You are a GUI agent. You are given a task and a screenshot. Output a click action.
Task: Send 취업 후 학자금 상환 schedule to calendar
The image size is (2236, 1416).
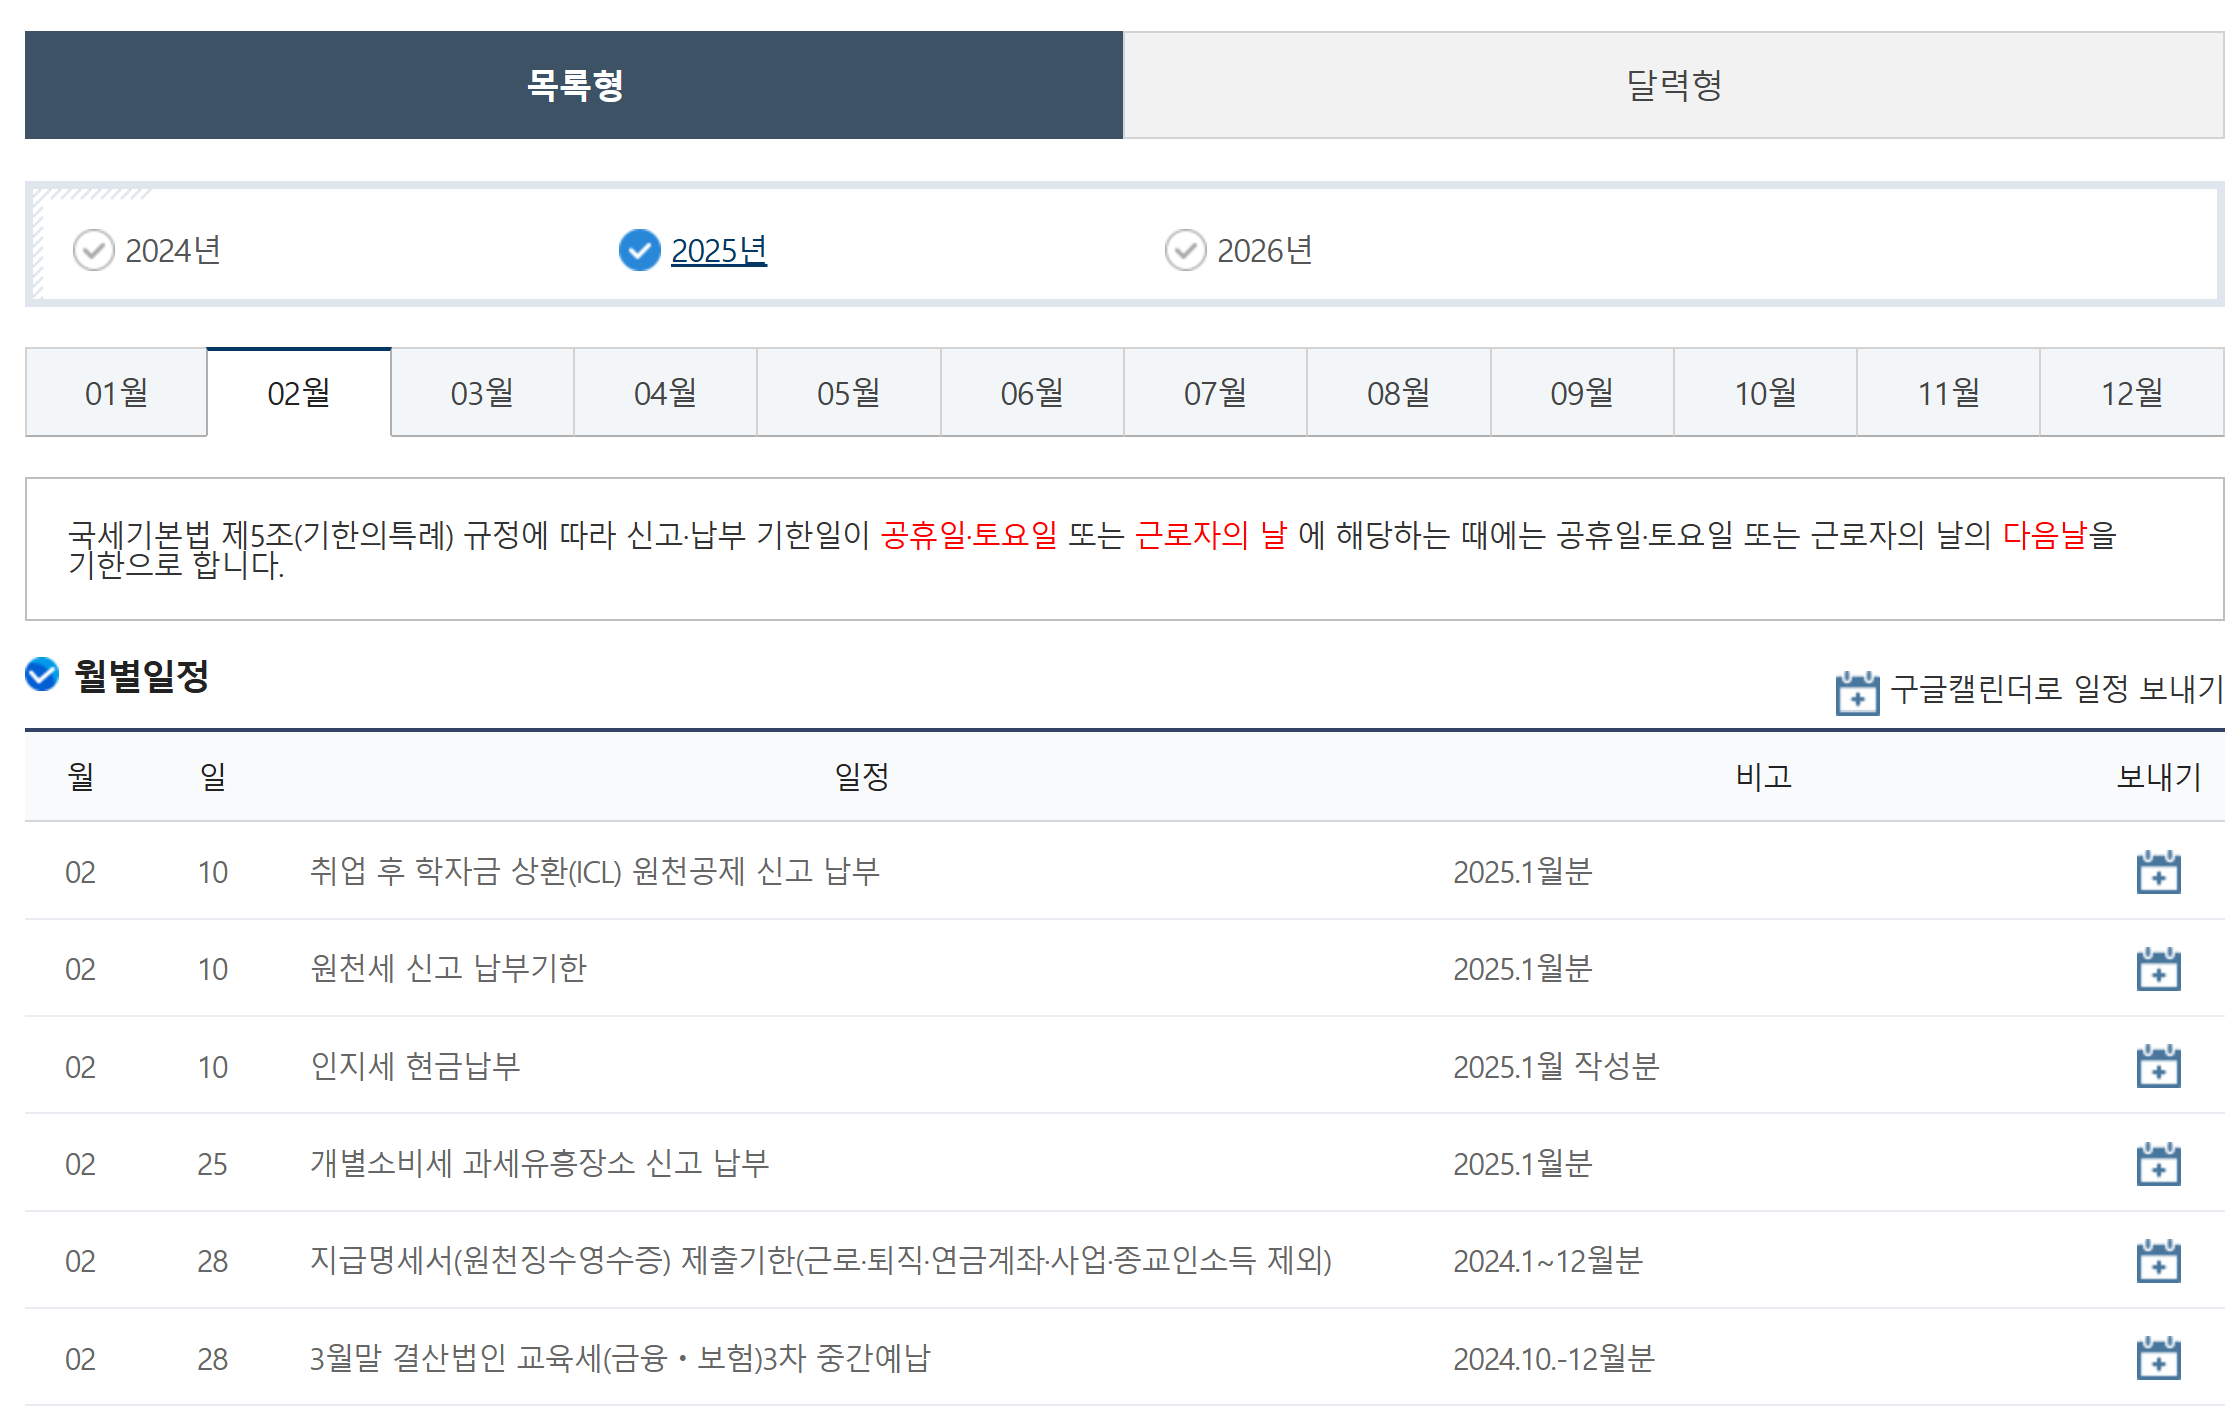coord(2158,872)
